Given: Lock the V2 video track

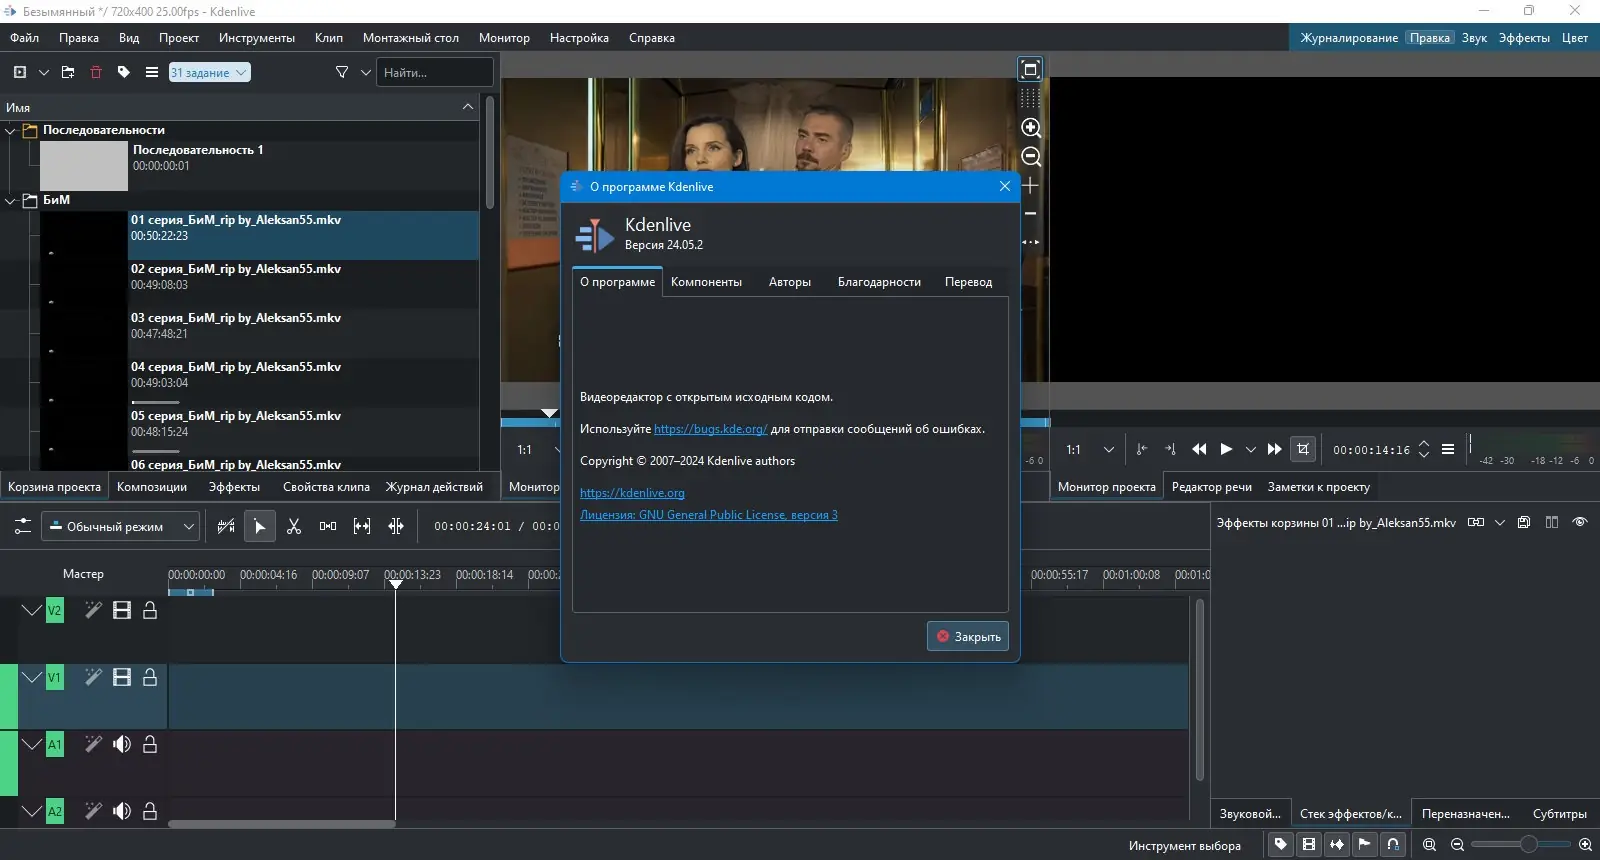Looking at the screenshot, I should tap(150, 610).
